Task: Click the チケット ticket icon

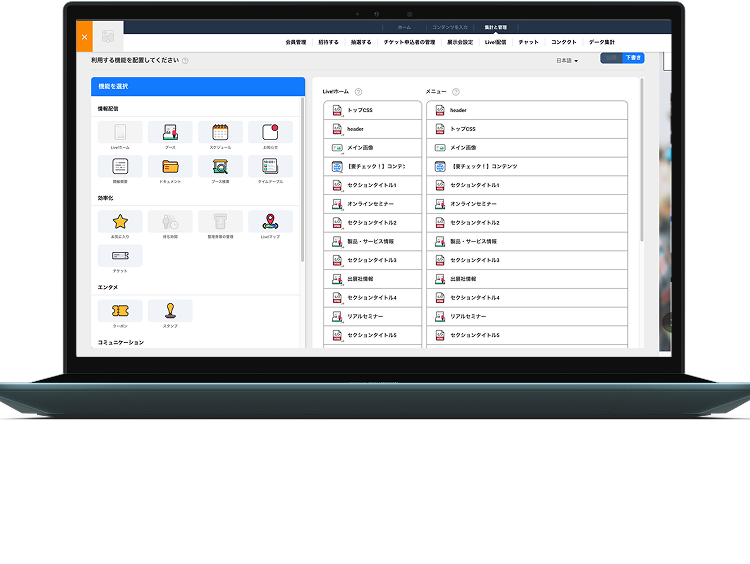Action: click(x=120, y=256)
